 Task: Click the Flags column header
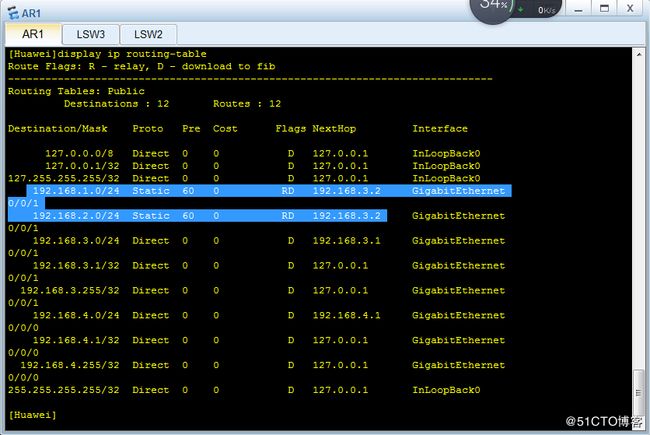point(291,129)
